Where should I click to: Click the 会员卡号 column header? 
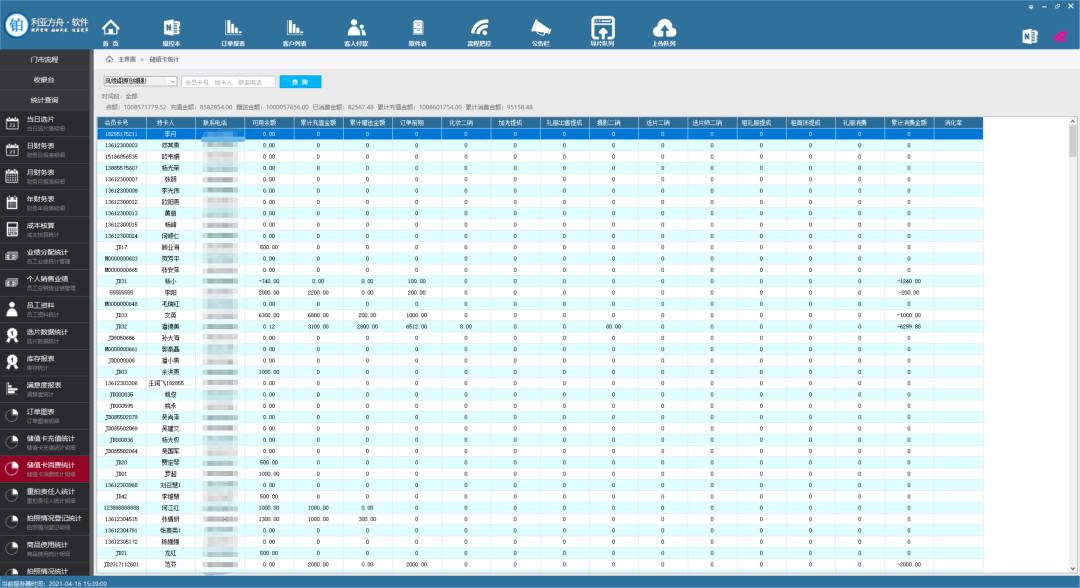pos(121,123)
